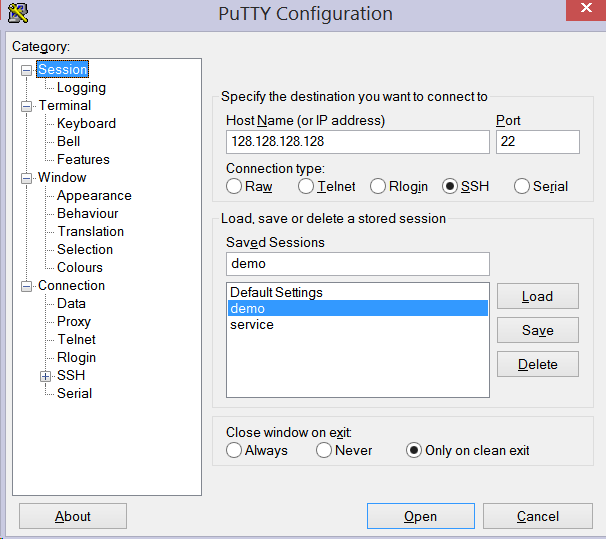606x539 pixels.
Task: Click the Host Name input field
Action: click(357, 142)
